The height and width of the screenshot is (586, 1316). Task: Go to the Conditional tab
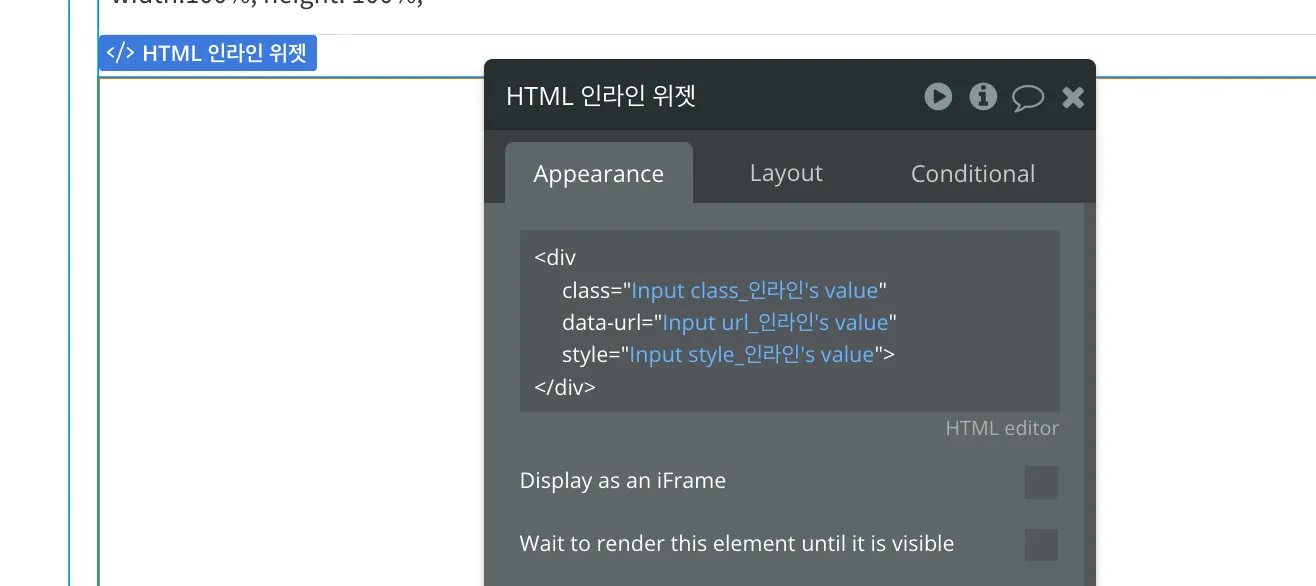[972, 174]
